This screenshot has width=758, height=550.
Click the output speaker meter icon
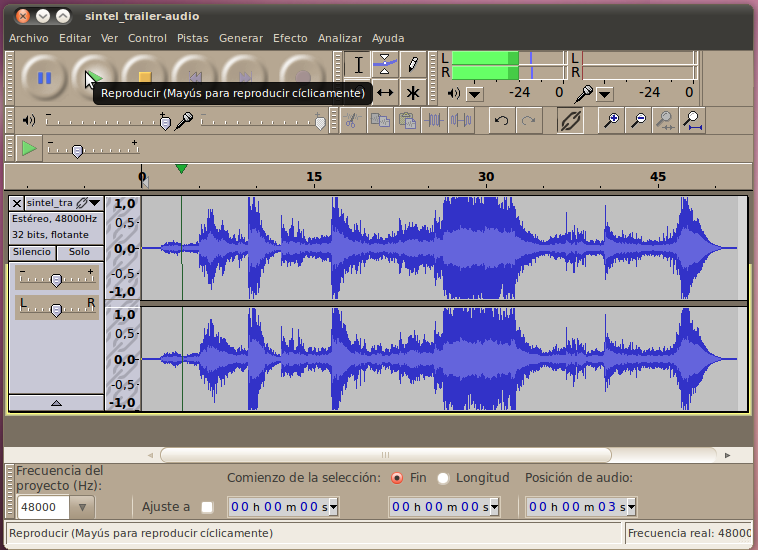click(453, 93)
